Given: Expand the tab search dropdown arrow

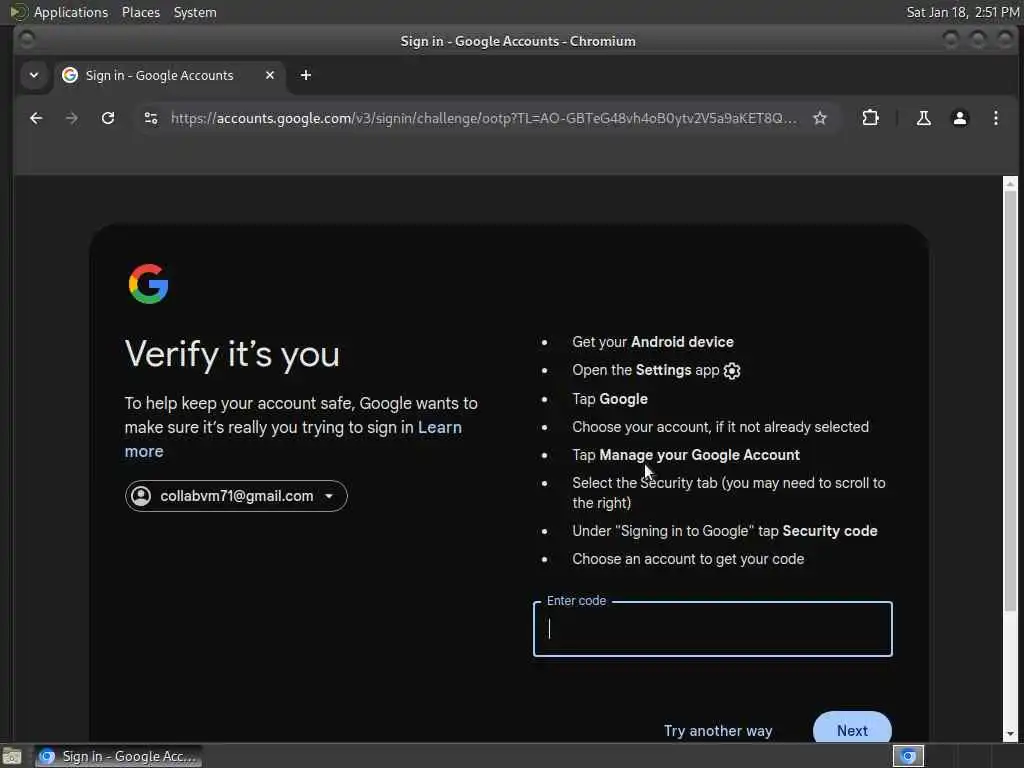Looking at the screenshot, I should tap(34, 75).
